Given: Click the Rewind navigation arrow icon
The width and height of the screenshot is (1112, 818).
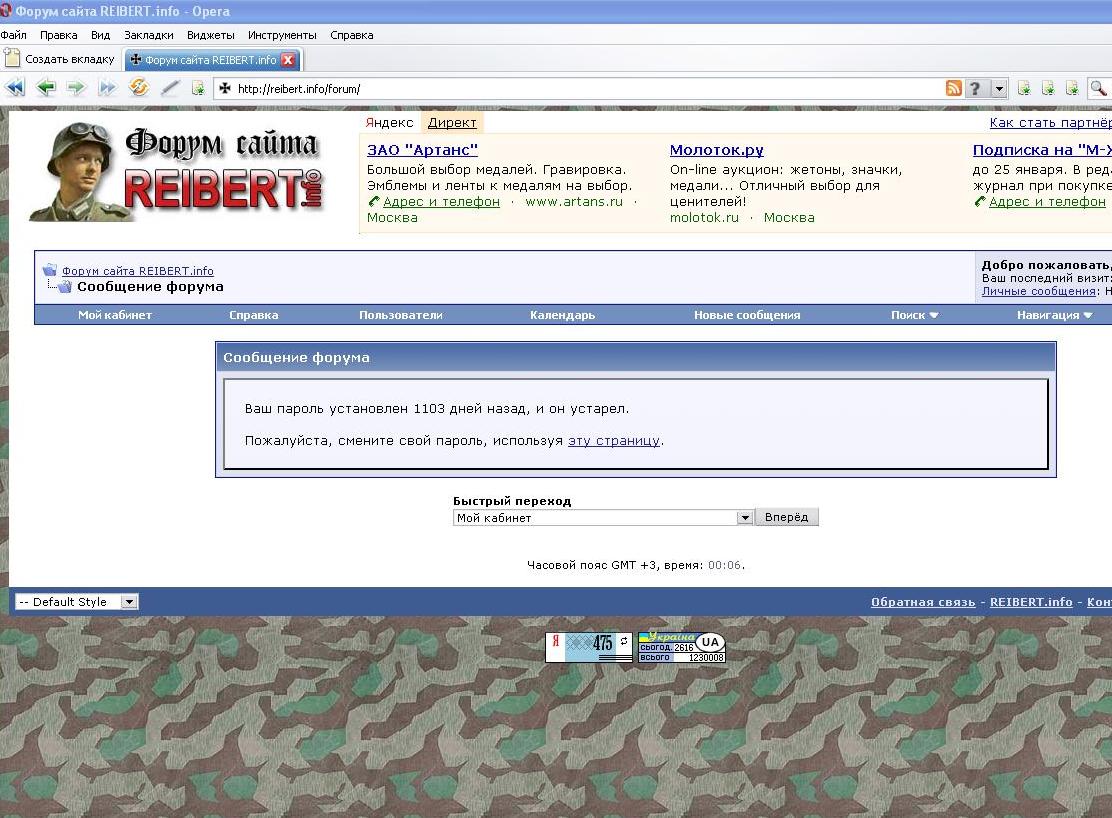Looking at the screenshot, I should [15, 88].
